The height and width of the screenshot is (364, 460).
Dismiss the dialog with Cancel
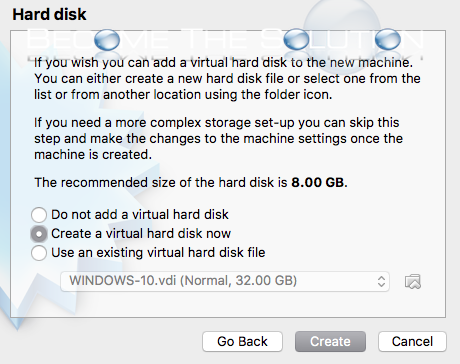[412, 341]
